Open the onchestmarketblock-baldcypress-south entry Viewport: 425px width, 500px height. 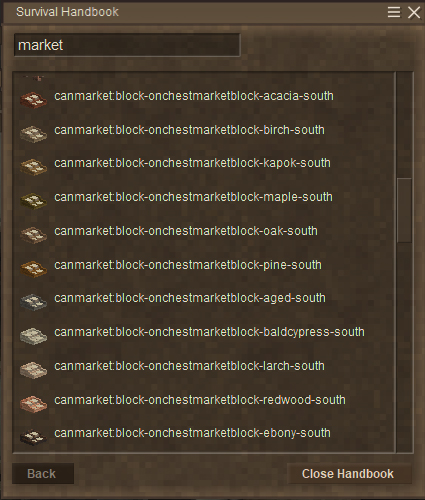point(204,336)
